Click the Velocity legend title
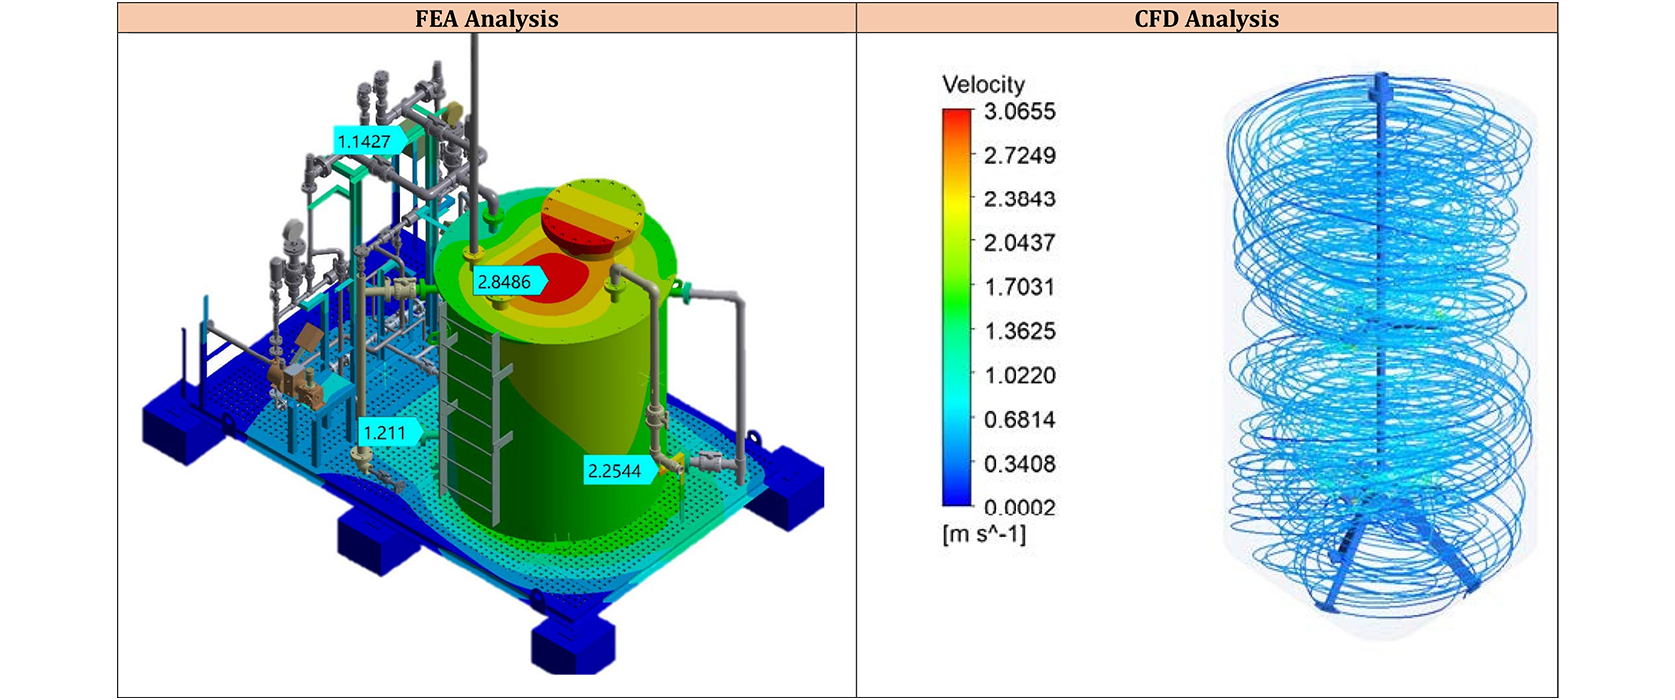Image resolution: width=1675 pixels, height=700 pixels. (983, 85)
